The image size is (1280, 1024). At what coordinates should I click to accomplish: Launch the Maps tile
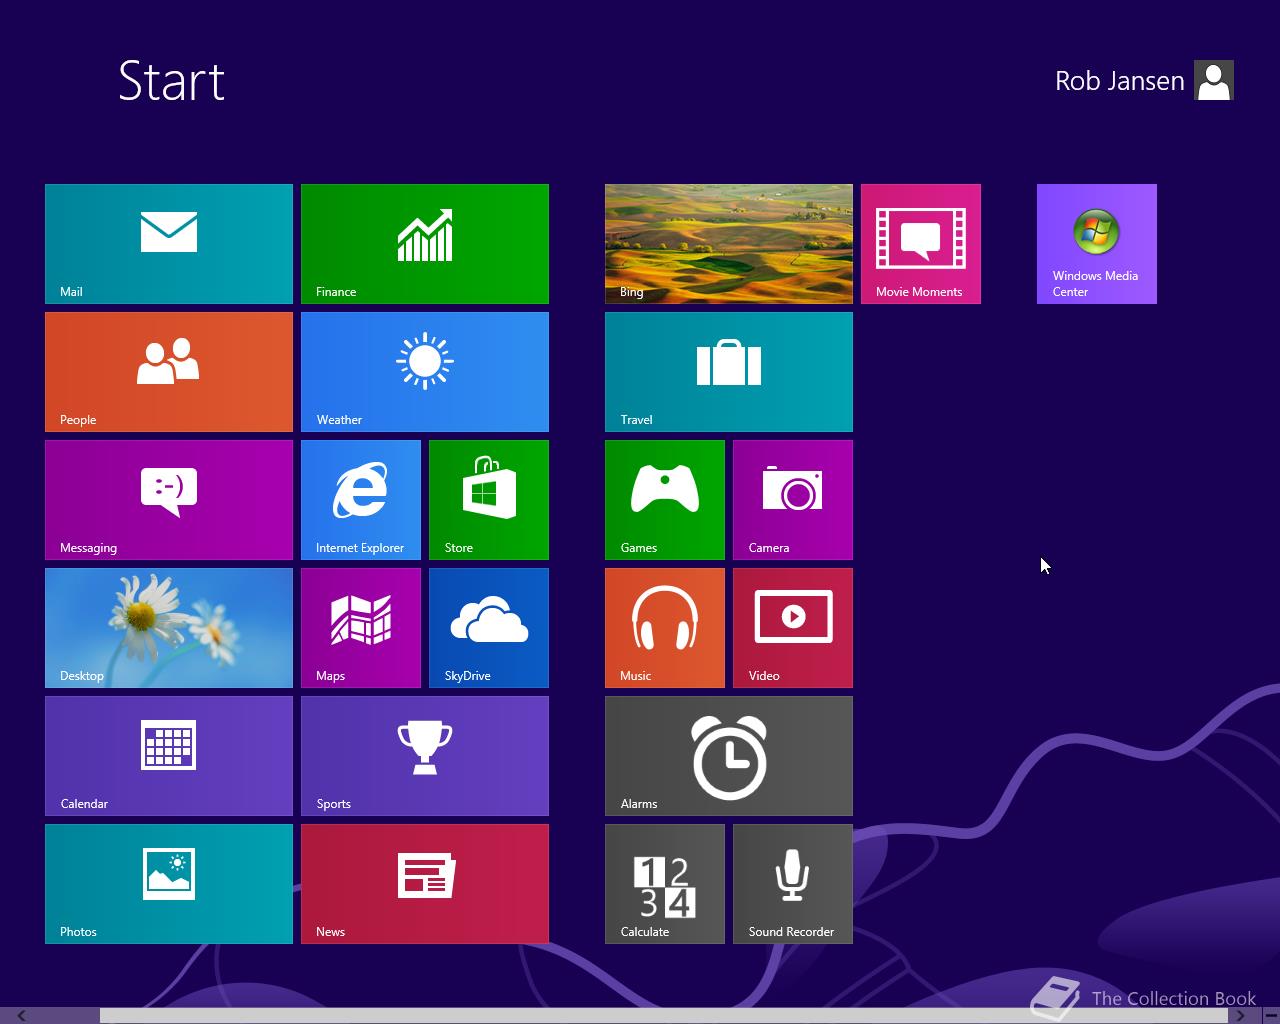click(361, 628)
